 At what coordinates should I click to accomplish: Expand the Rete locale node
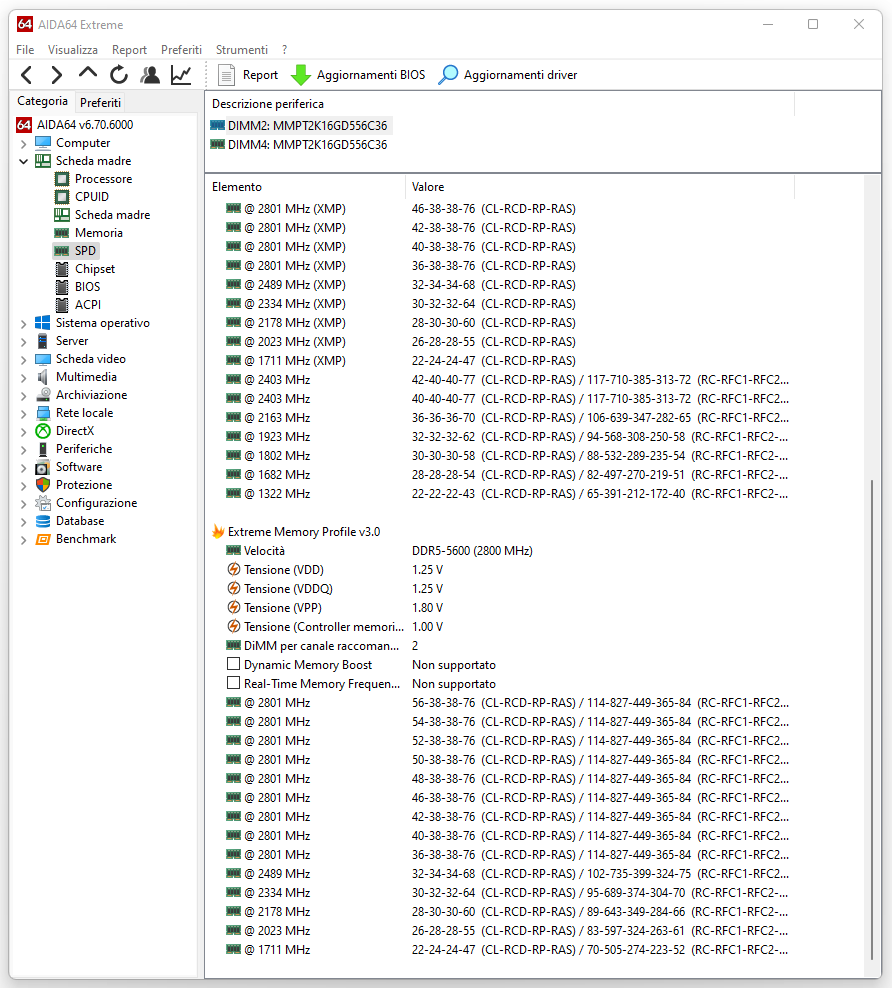23,414
